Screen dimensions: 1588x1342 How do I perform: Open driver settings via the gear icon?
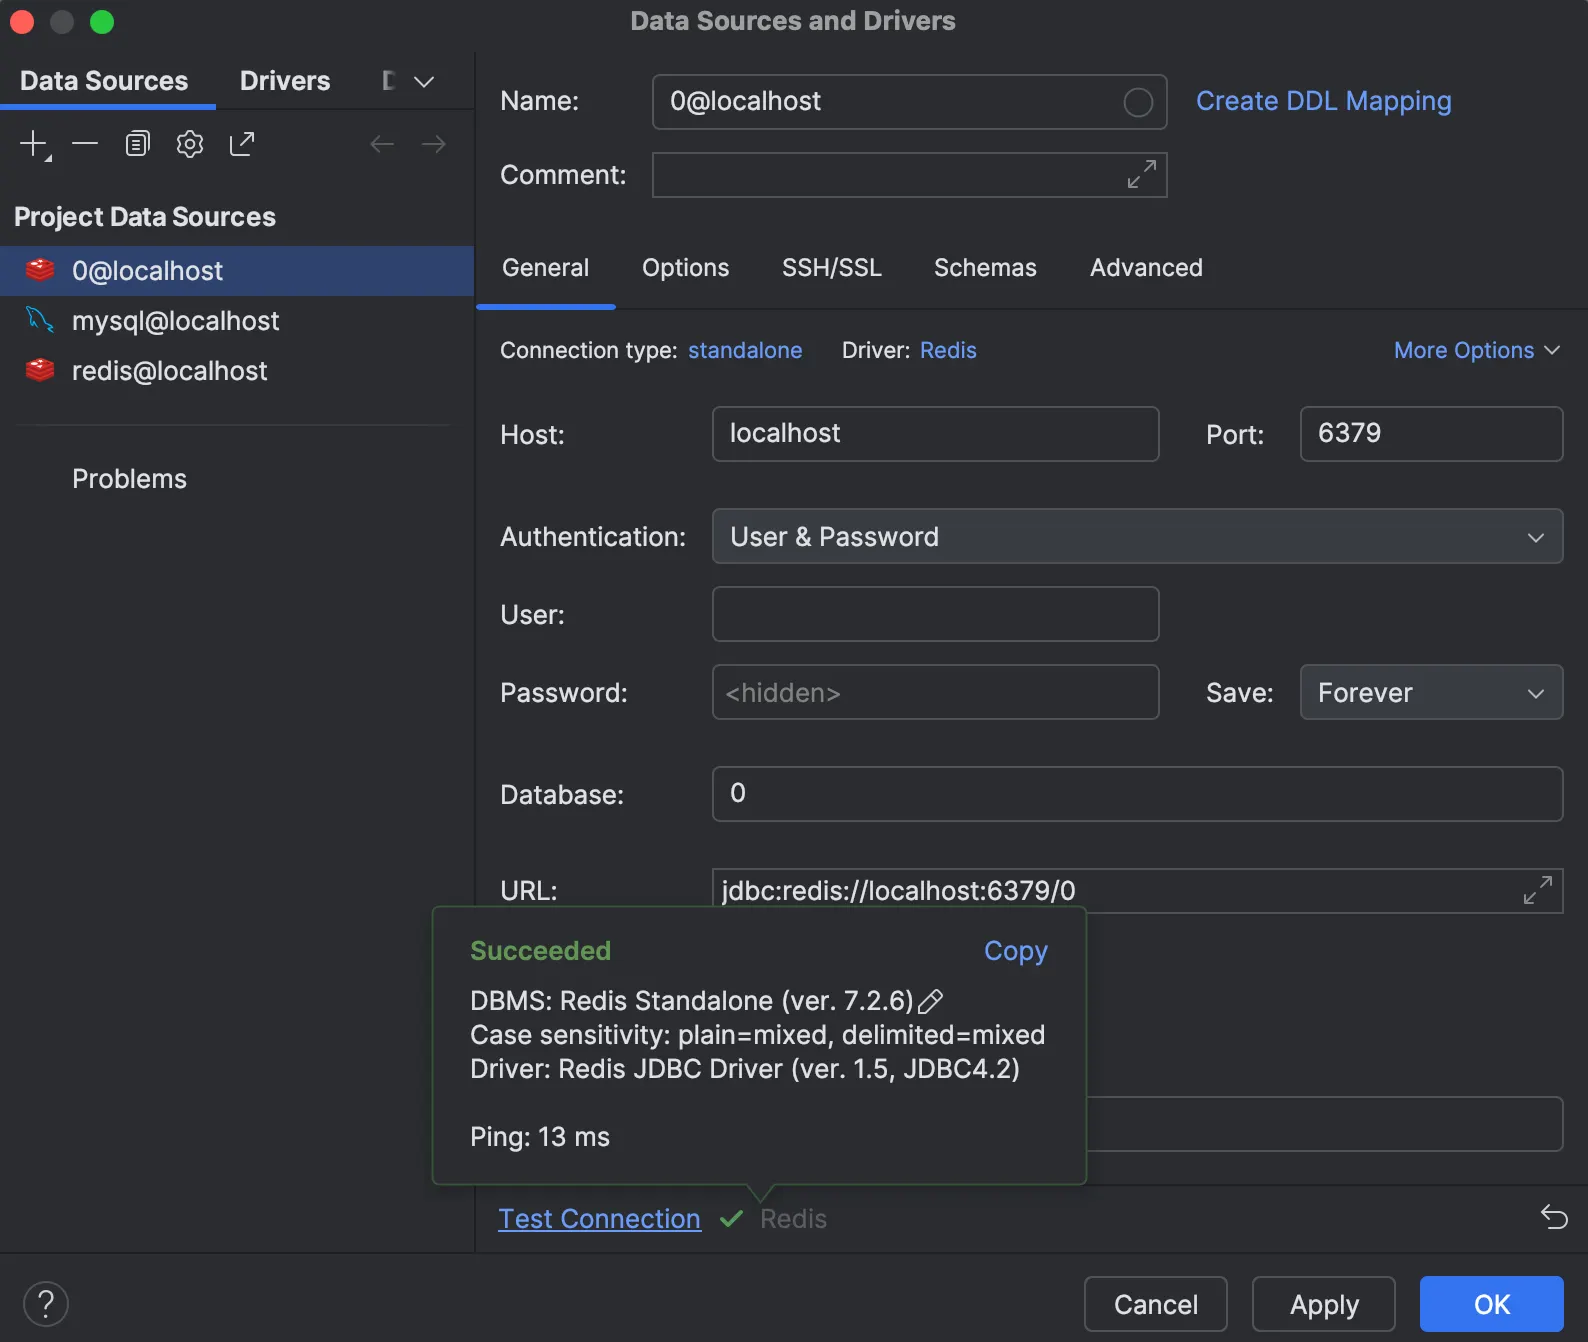[x=190, y=144]
